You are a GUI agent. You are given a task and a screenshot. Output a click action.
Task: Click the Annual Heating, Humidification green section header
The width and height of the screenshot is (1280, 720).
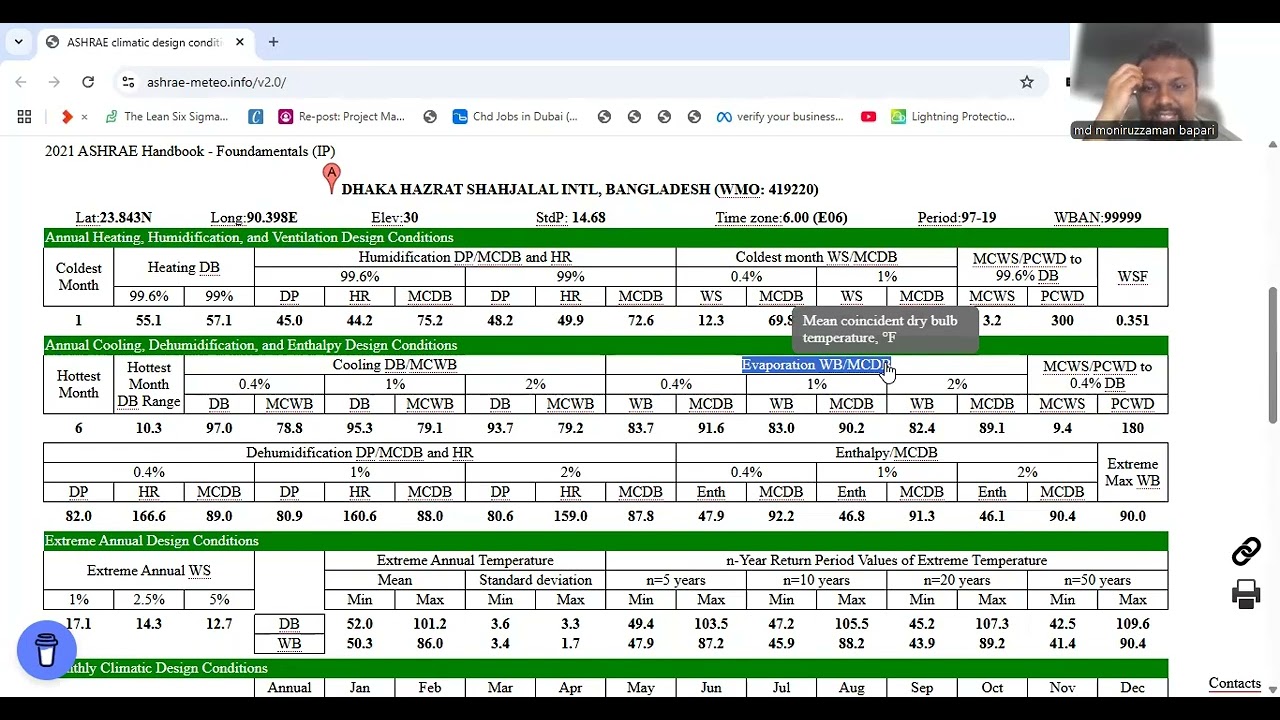(x=605, y=237)
